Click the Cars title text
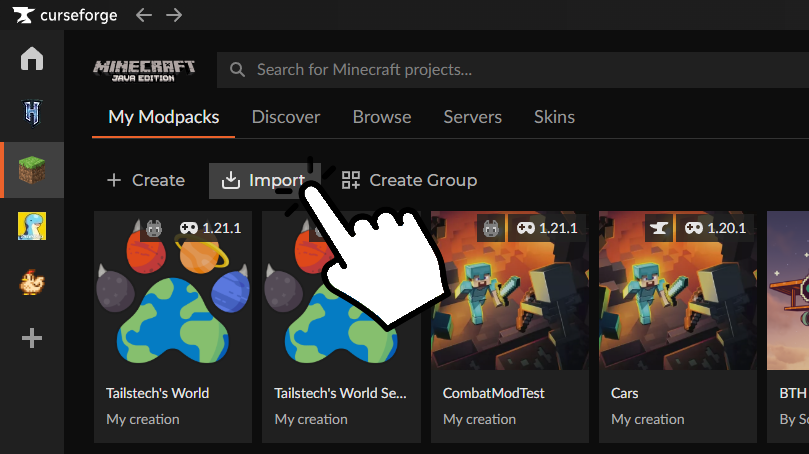The width and height of the screenshot is (809, 454). [x=624, y=393]
